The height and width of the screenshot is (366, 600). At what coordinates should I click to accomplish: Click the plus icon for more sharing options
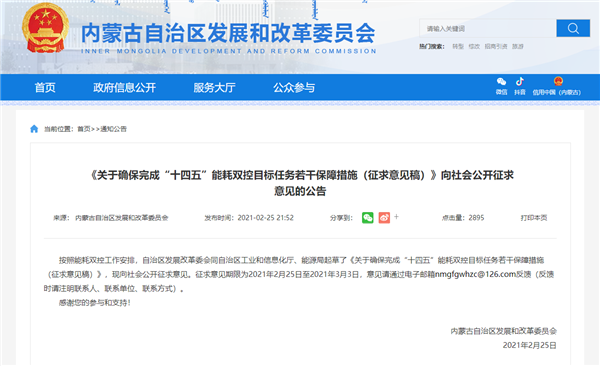396,217
